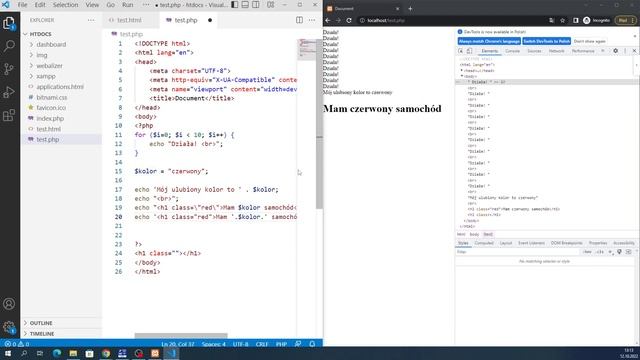The image size is (640, 360).
Task: Open the Run menu
Action: [127, 5]
